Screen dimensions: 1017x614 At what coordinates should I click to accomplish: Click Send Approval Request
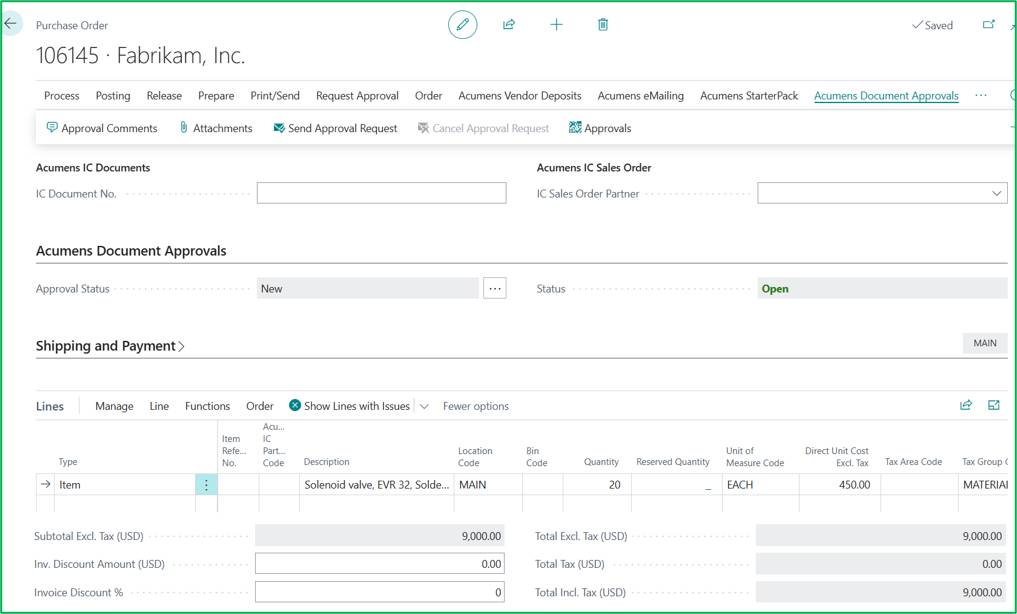tap(335, 128)
